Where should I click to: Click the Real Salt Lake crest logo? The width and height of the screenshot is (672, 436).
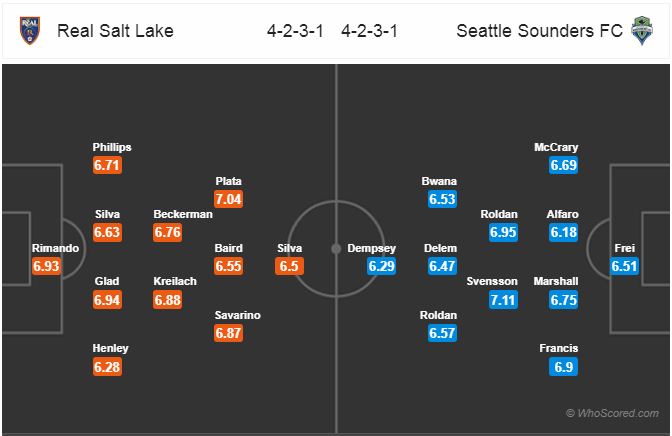[30, 30]
